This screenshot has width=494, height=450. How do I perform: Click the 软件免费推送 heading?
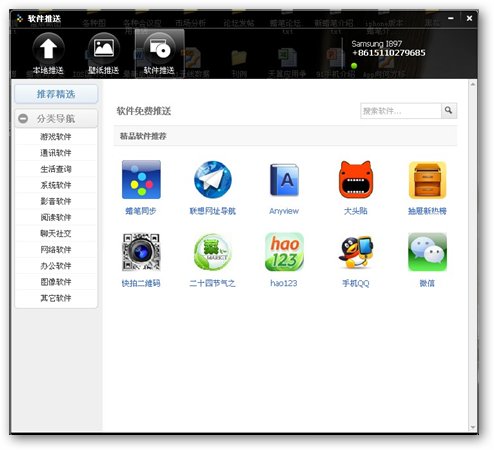coord(144,111)
